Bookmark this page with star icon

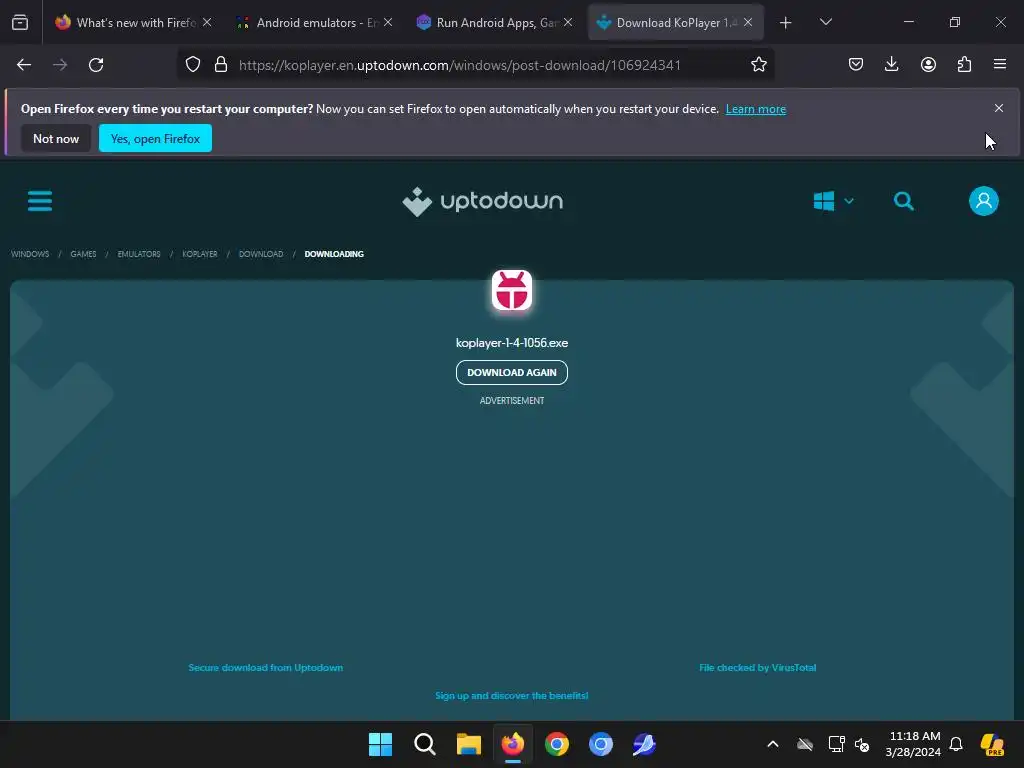[x=758, y=65]
